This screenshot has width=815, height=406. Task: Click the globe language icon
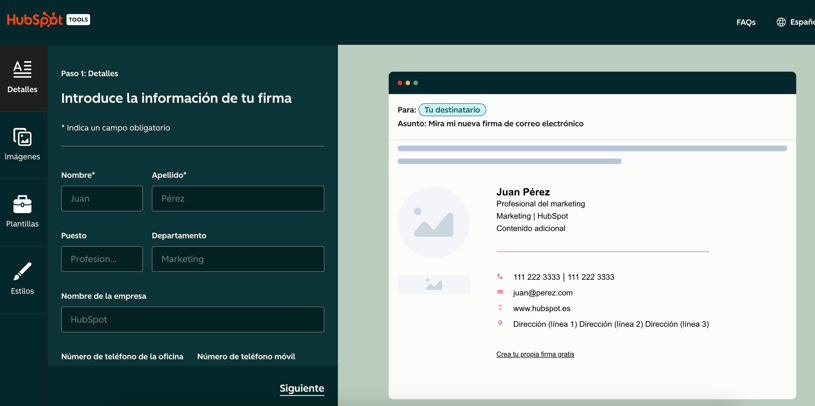[781, 22]
